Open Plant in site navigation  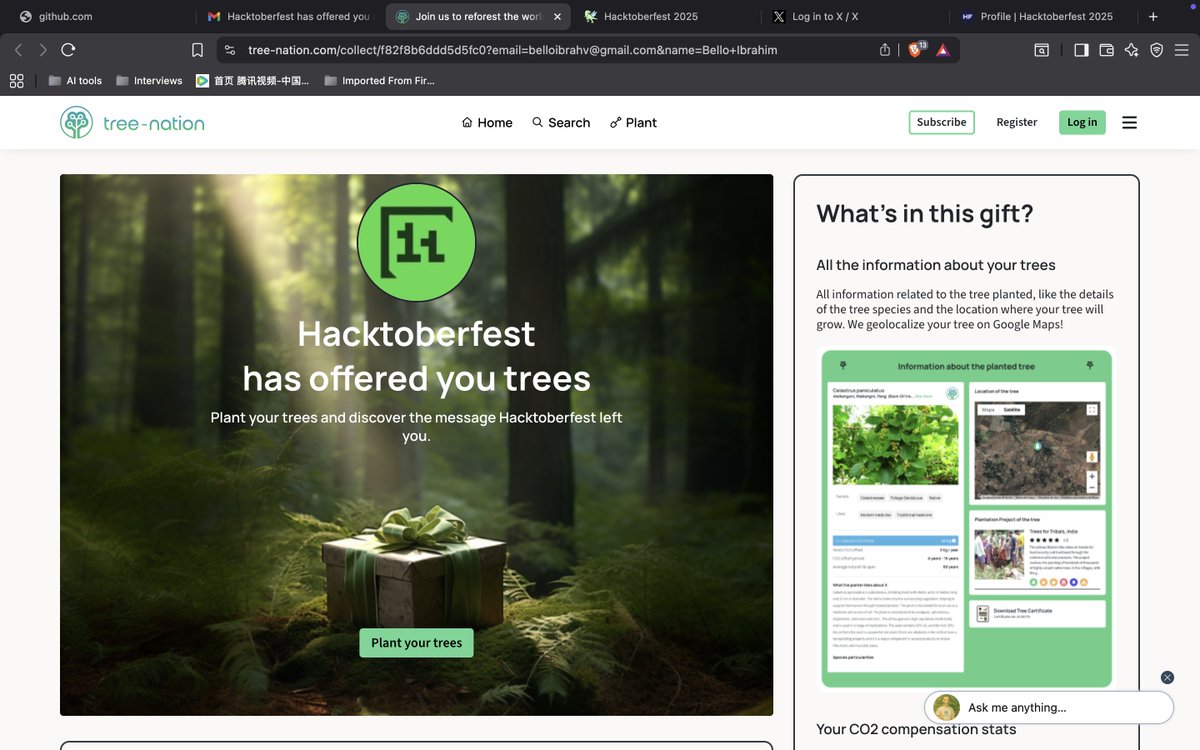(633, 123)
